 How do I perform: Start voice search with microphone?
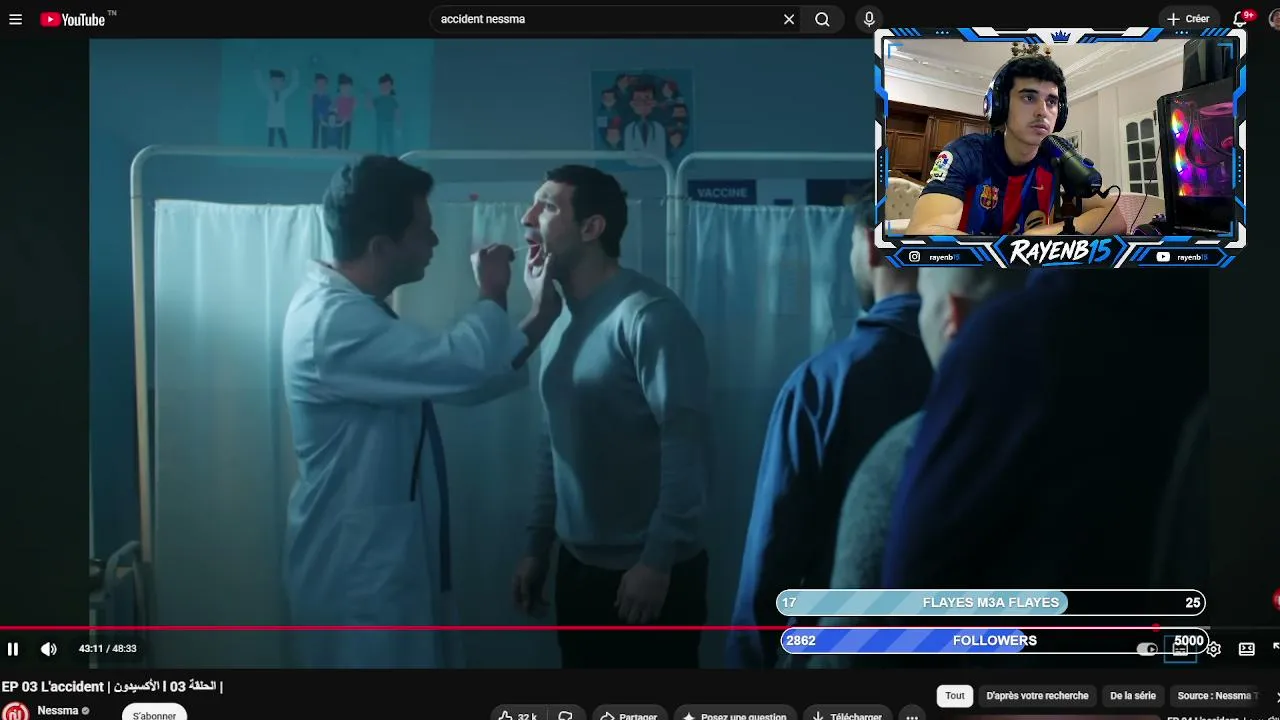pos(869,19)
